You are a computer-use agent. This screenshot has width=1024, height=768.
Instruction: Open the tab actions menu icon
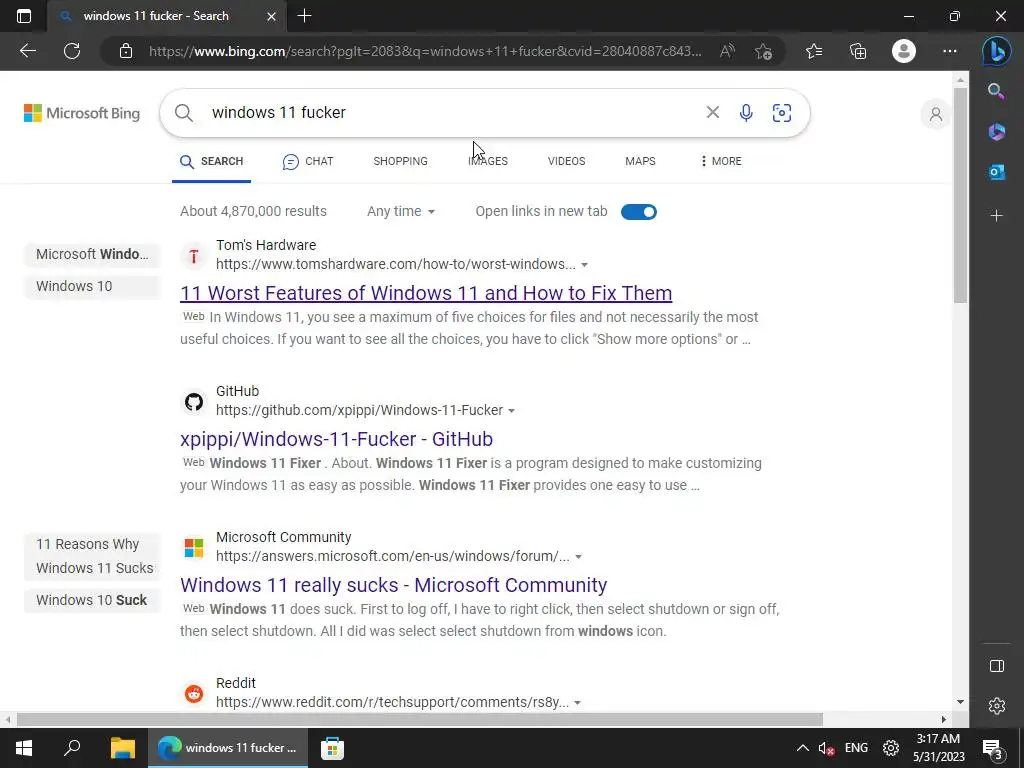pyautogui.click(x=24, y=16)
